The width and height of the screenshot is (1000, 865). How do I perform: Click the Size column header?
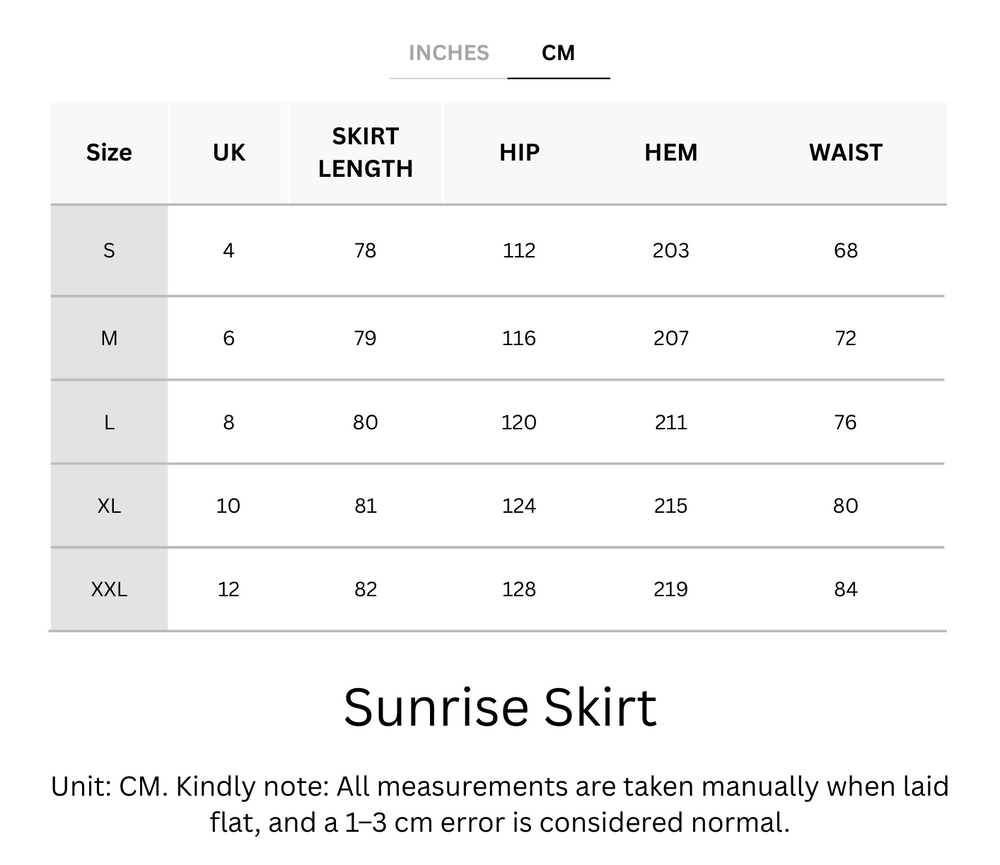[x=108, y=152]
